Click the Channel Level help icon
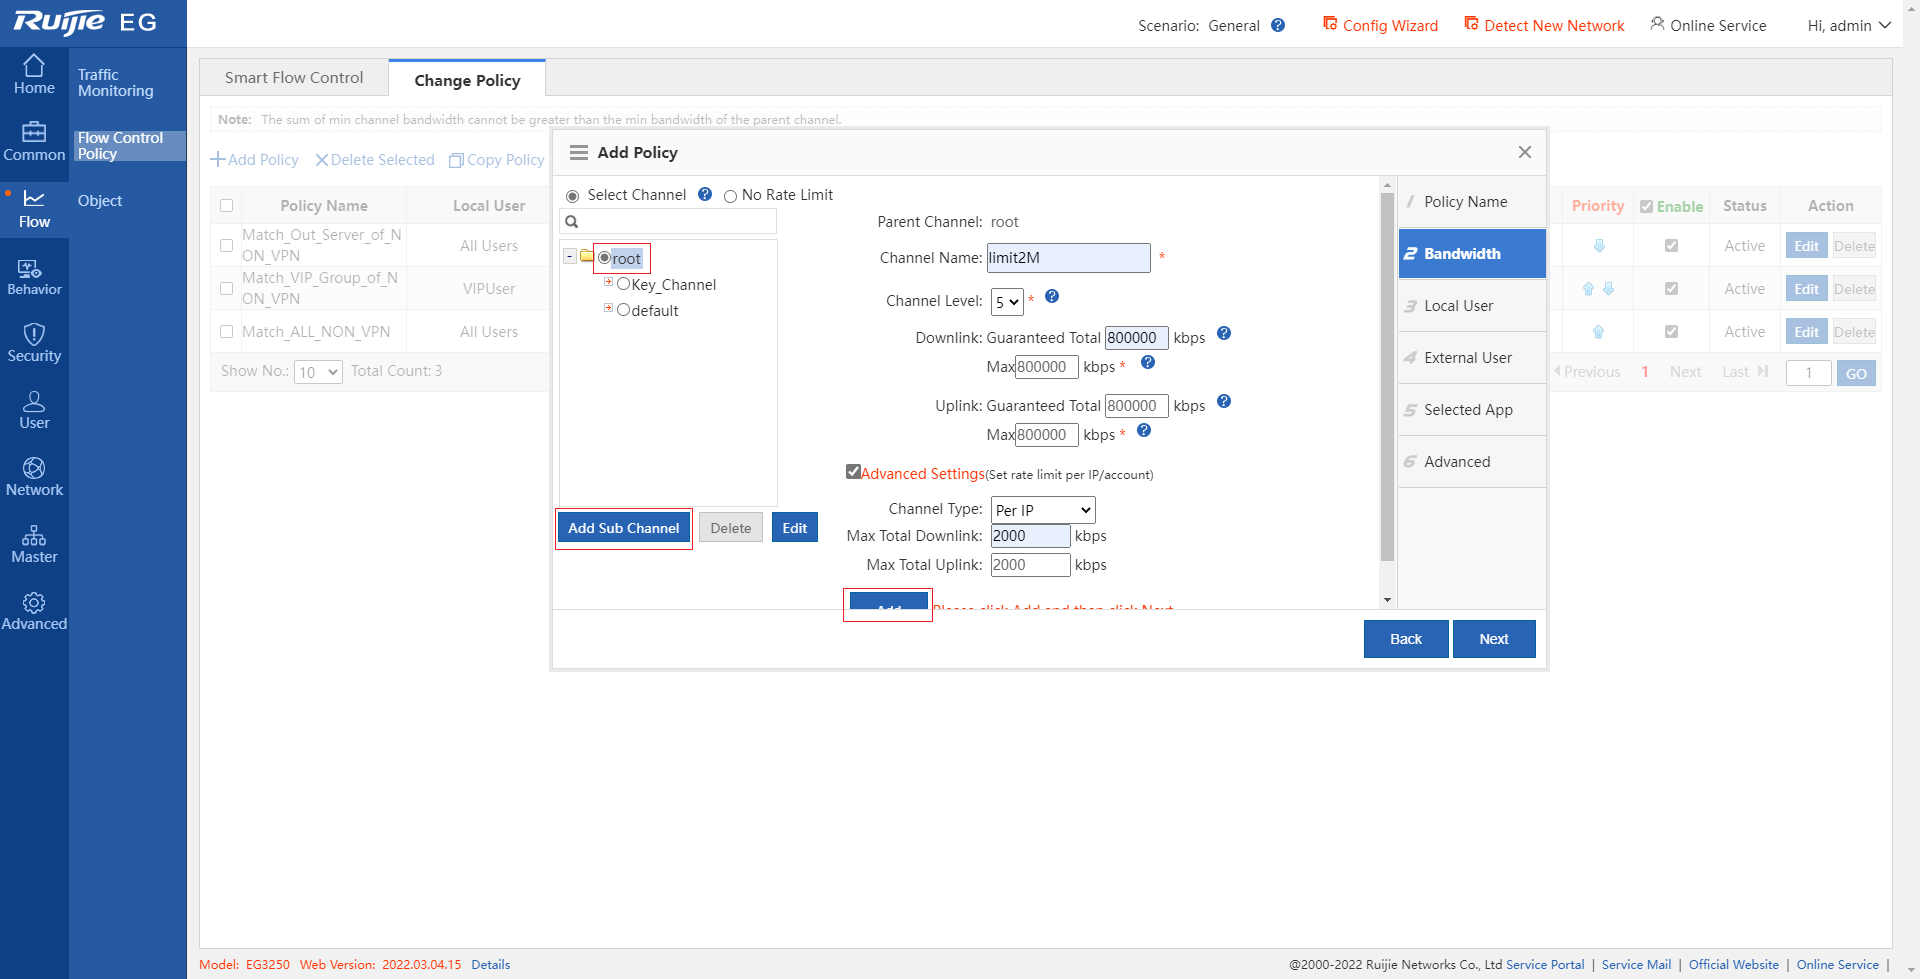Screen dimensions: 1920x979 (1052, 297)
